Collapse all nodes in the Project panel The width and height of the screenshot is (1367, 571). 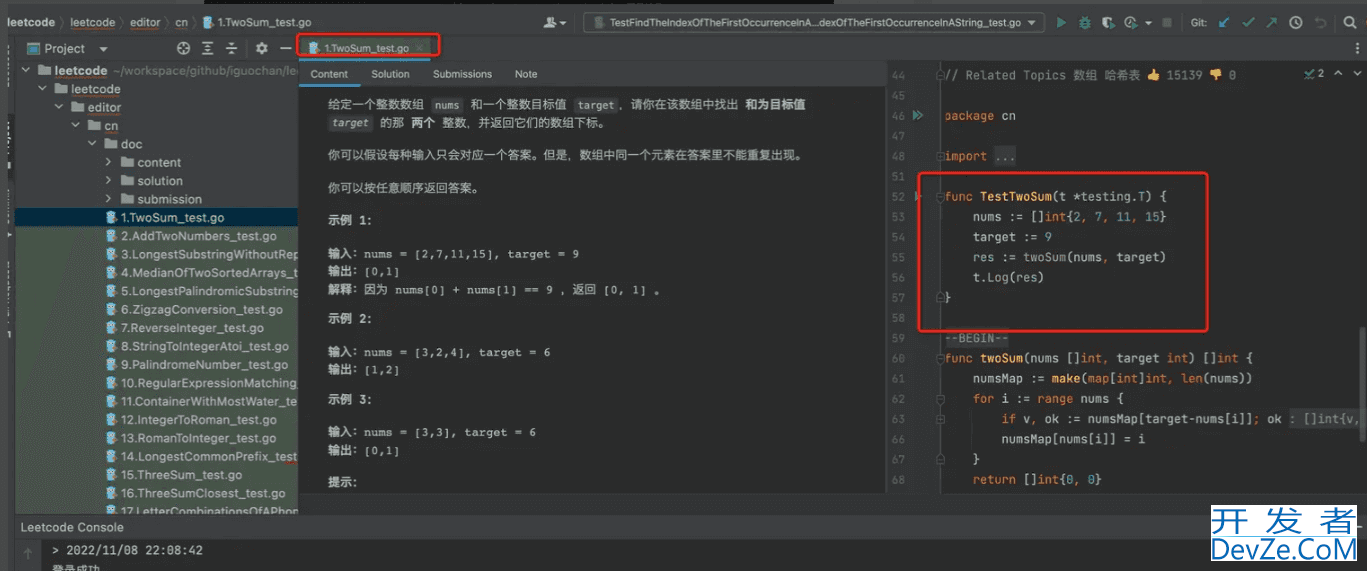tap(231, 48)
